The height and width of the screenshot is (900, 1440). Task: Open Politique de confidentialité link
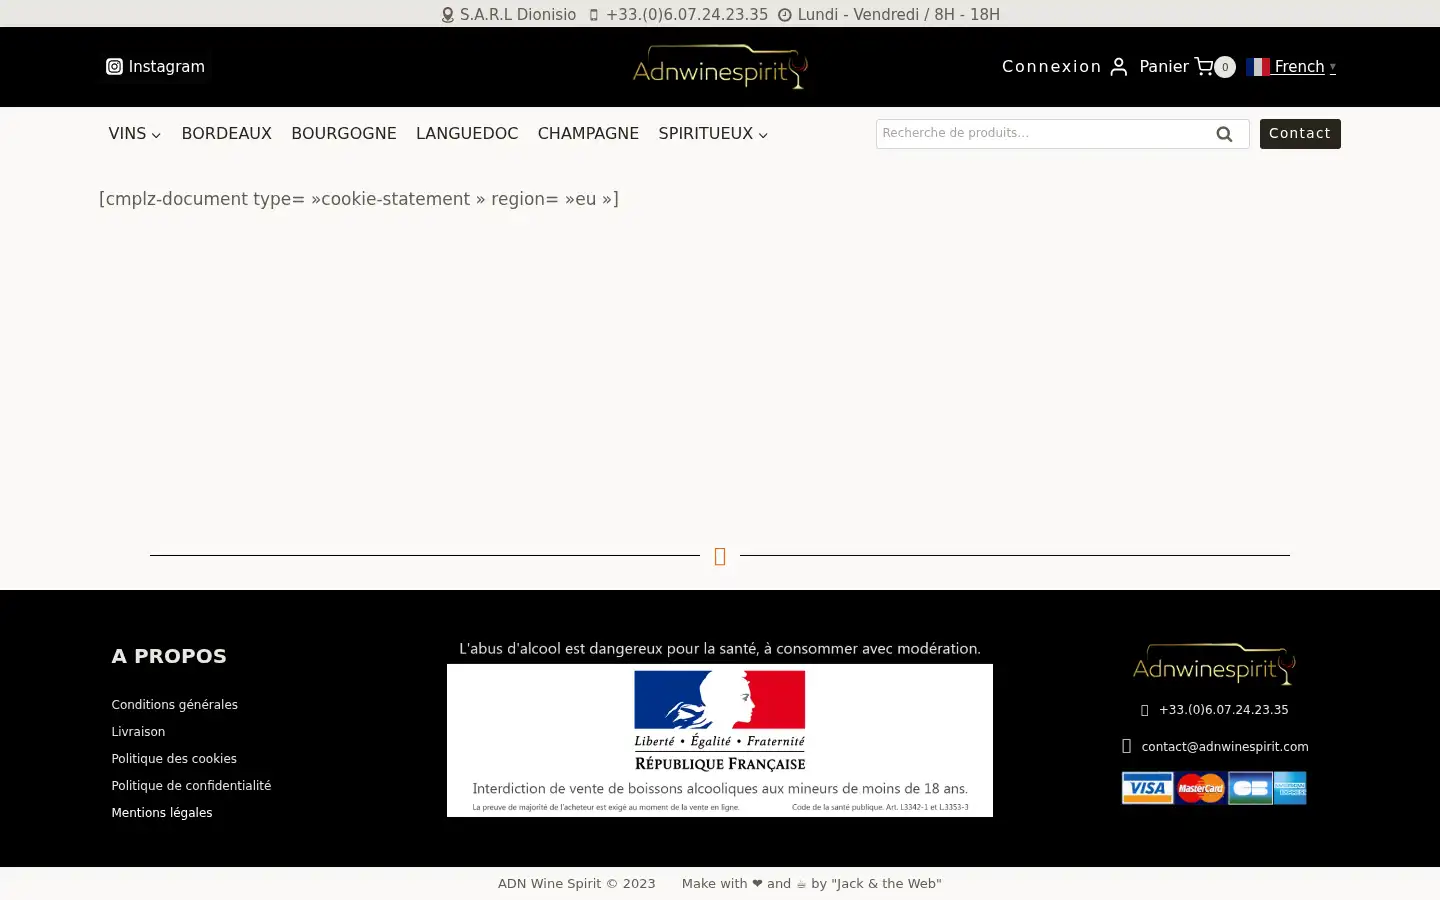(191, 786)
